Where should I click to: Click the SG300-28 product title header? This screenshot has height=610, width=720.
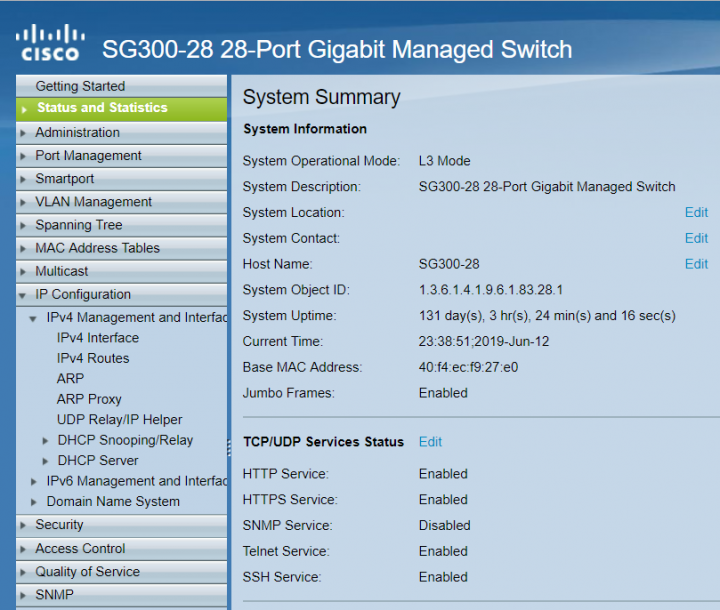337,50
